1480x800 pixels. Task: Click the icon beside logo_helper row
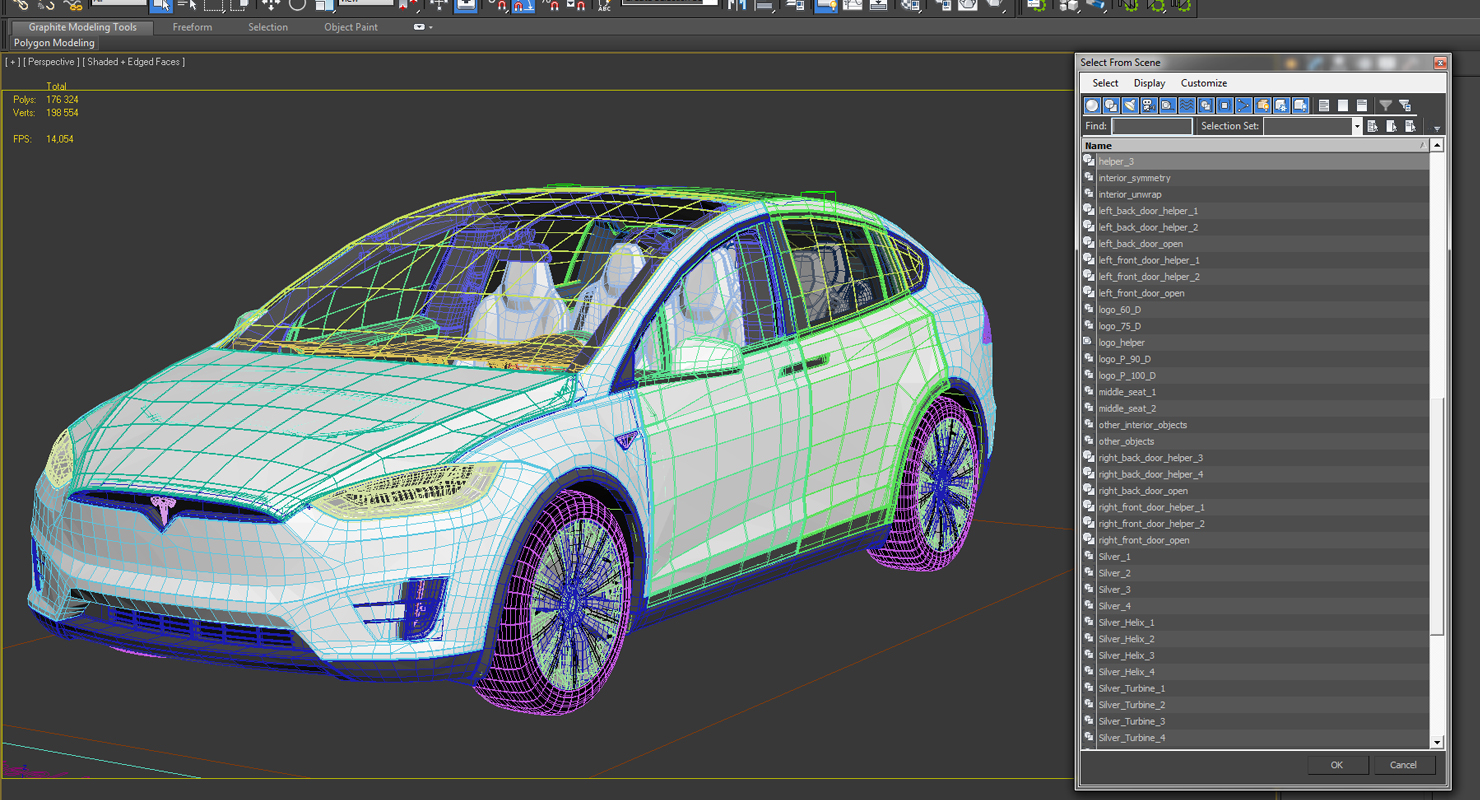[1089, 342]
